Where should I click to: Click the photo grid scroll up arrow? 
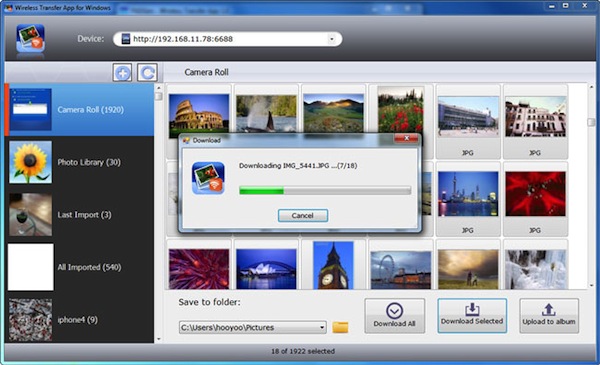591,87
